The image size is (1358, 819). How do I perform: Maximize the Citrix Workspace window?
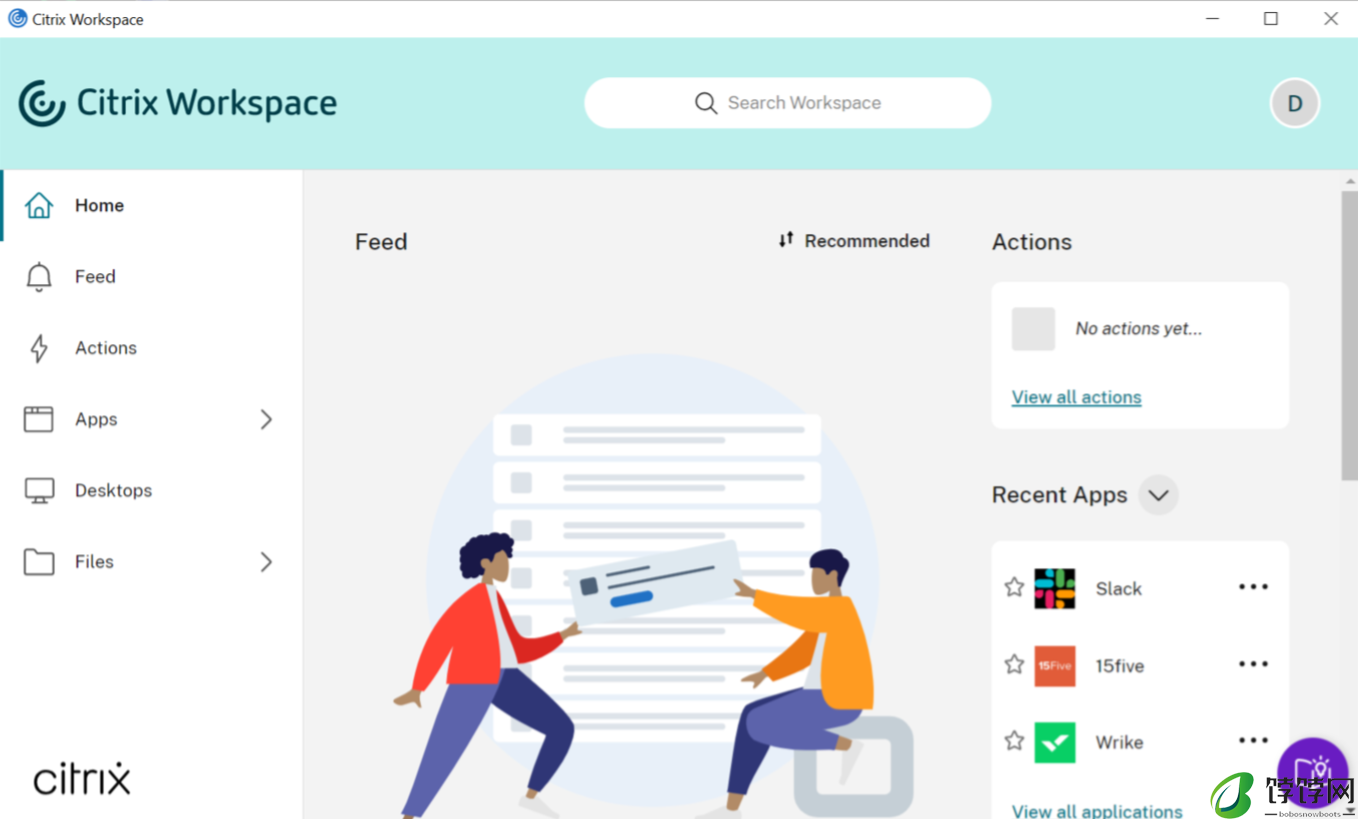coord(1271,19)
